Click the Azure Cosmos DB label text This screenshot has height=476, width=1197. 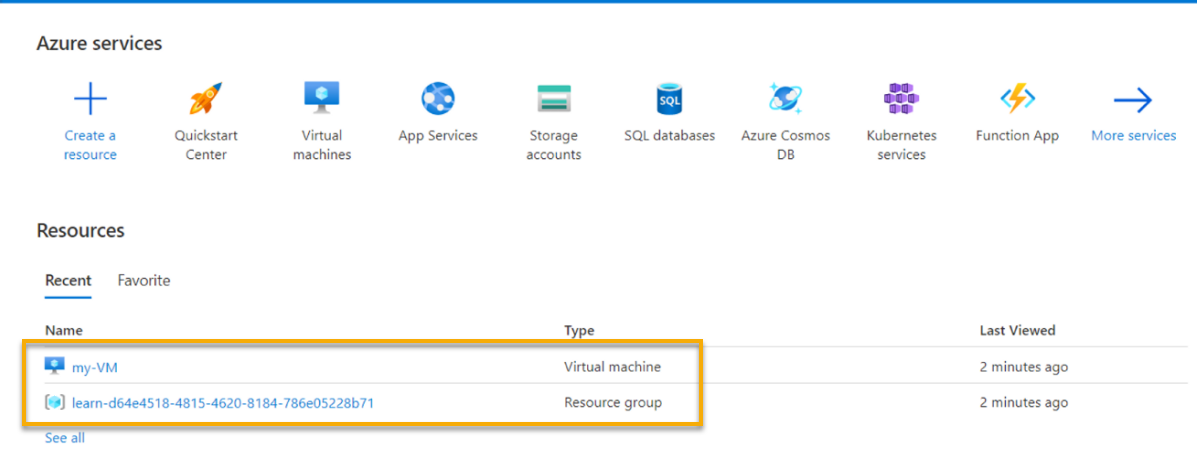[786, 145]
